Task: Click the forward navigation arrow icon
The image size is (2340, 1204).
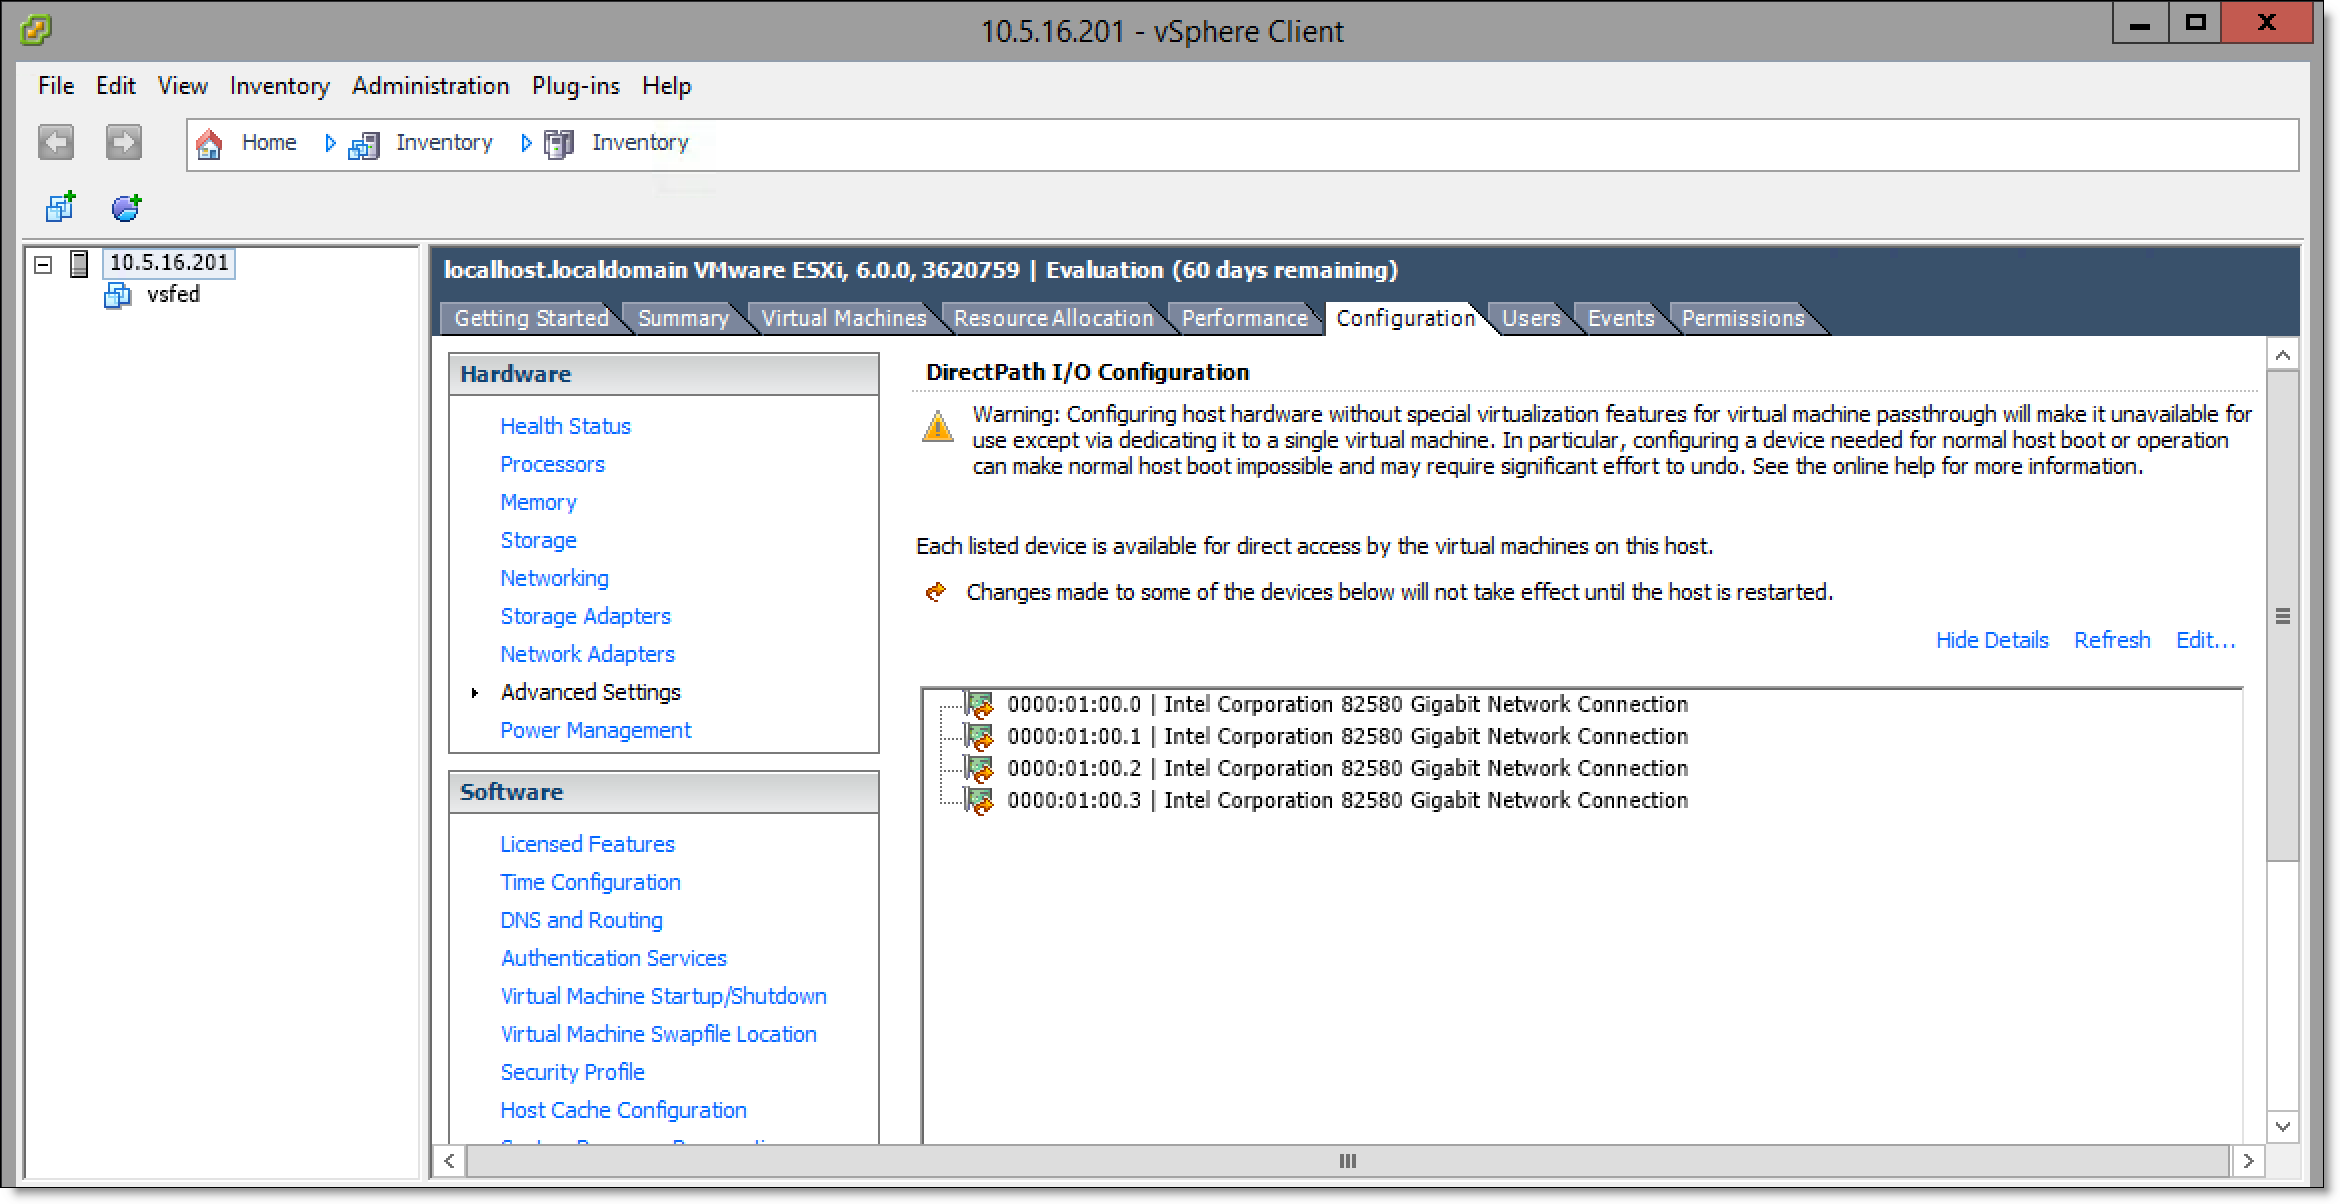Action: [x=124, y=142]
